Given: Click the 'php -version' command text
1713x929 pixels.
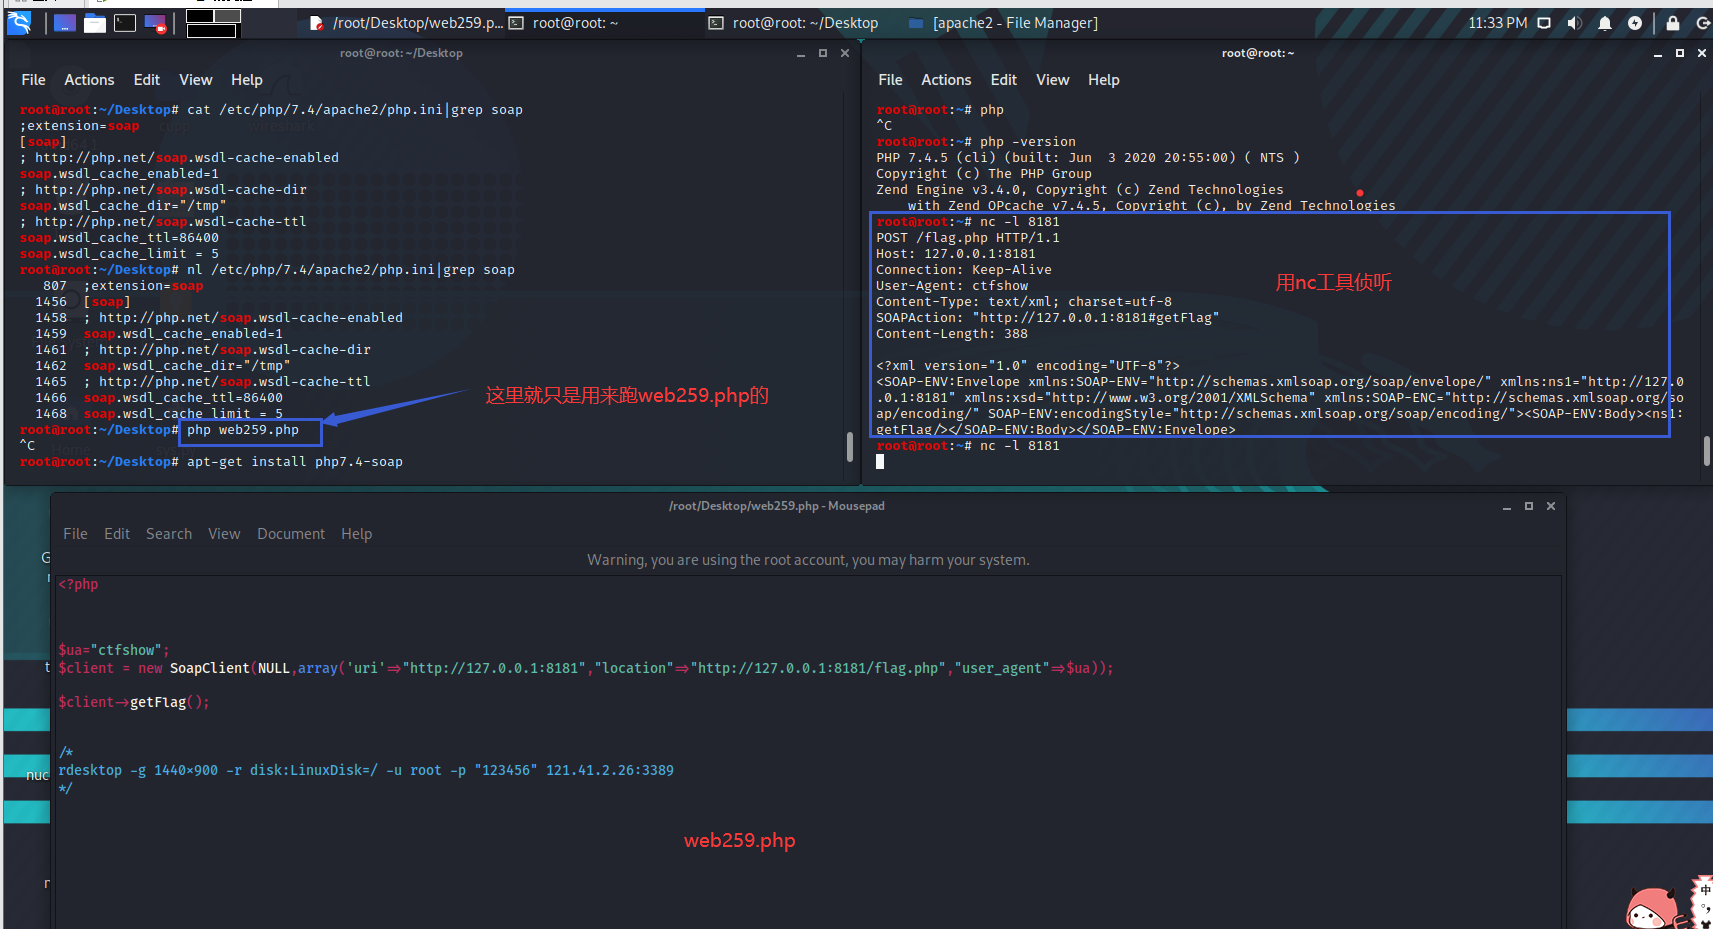Looking at the screenshot, I should pyautogui.click(x=1028, y=142).
